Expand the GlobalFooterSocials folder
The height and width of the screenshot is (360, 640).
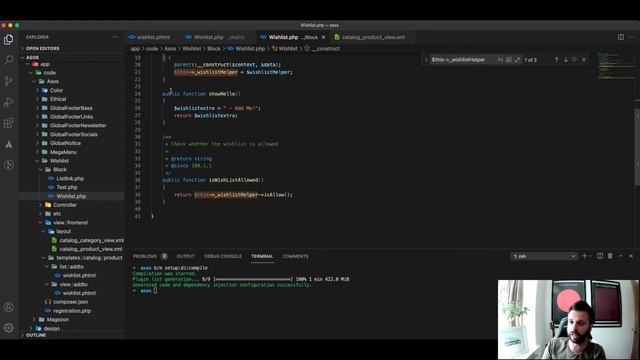pos(73,134)
